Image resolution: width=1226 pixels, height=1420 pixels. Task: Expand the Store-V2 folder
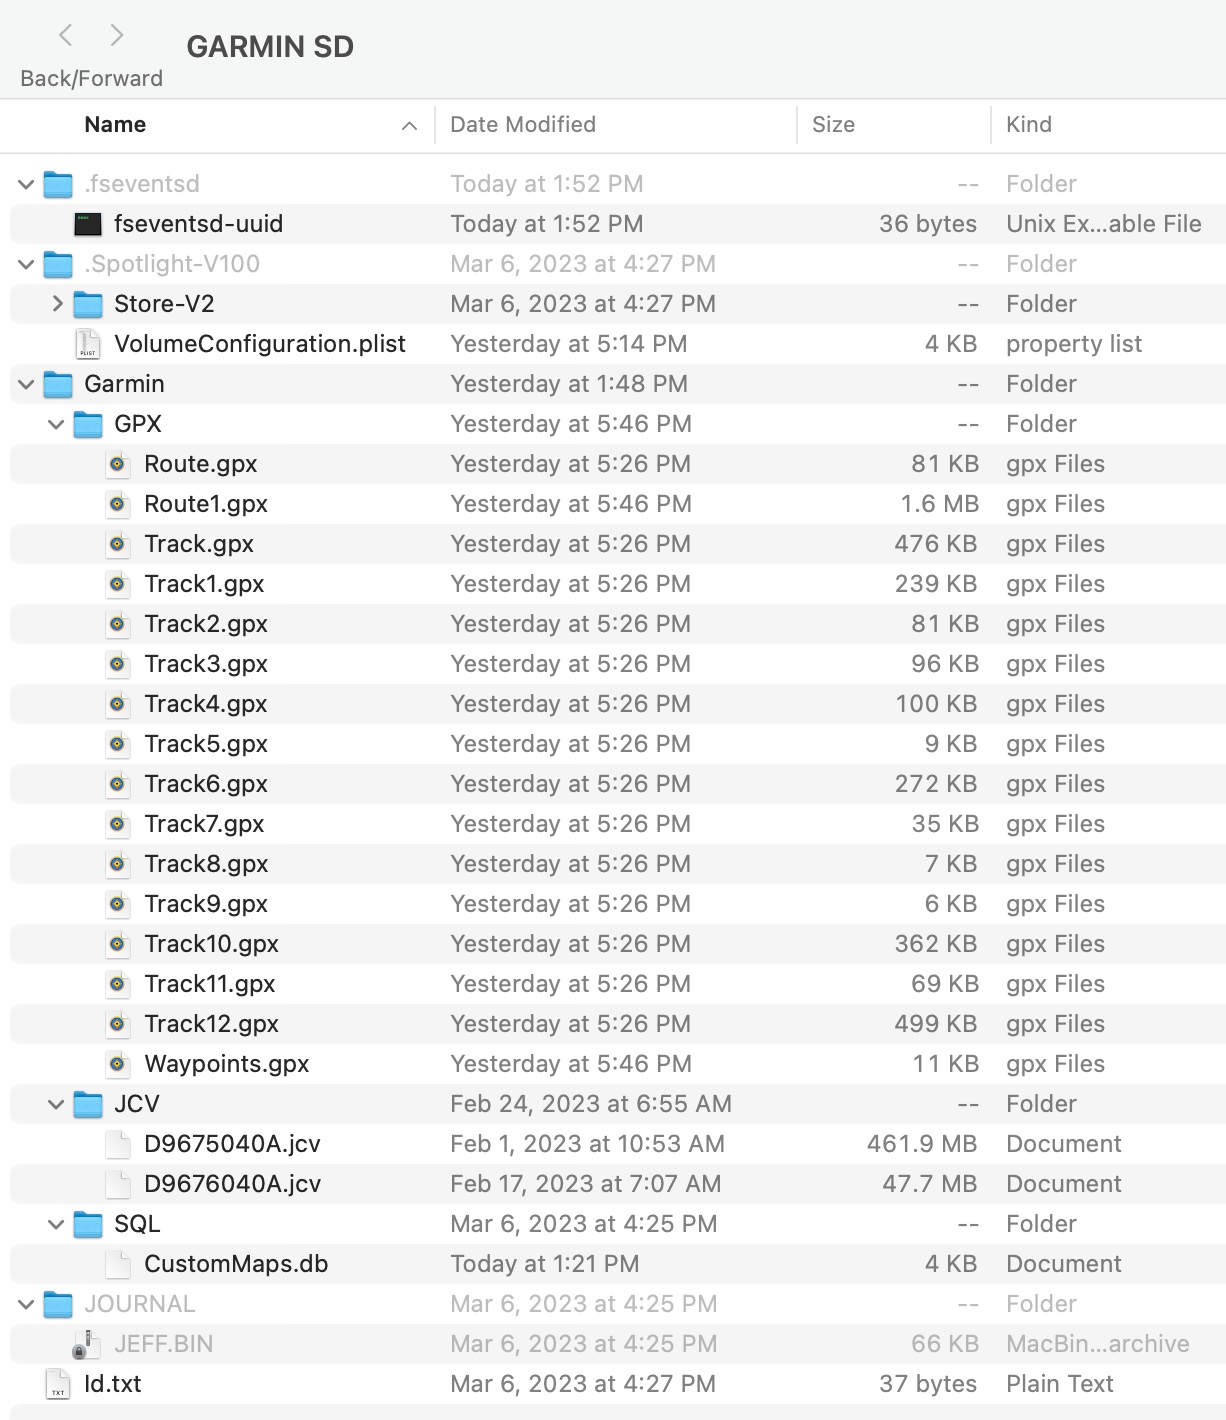tap(57, 304)
